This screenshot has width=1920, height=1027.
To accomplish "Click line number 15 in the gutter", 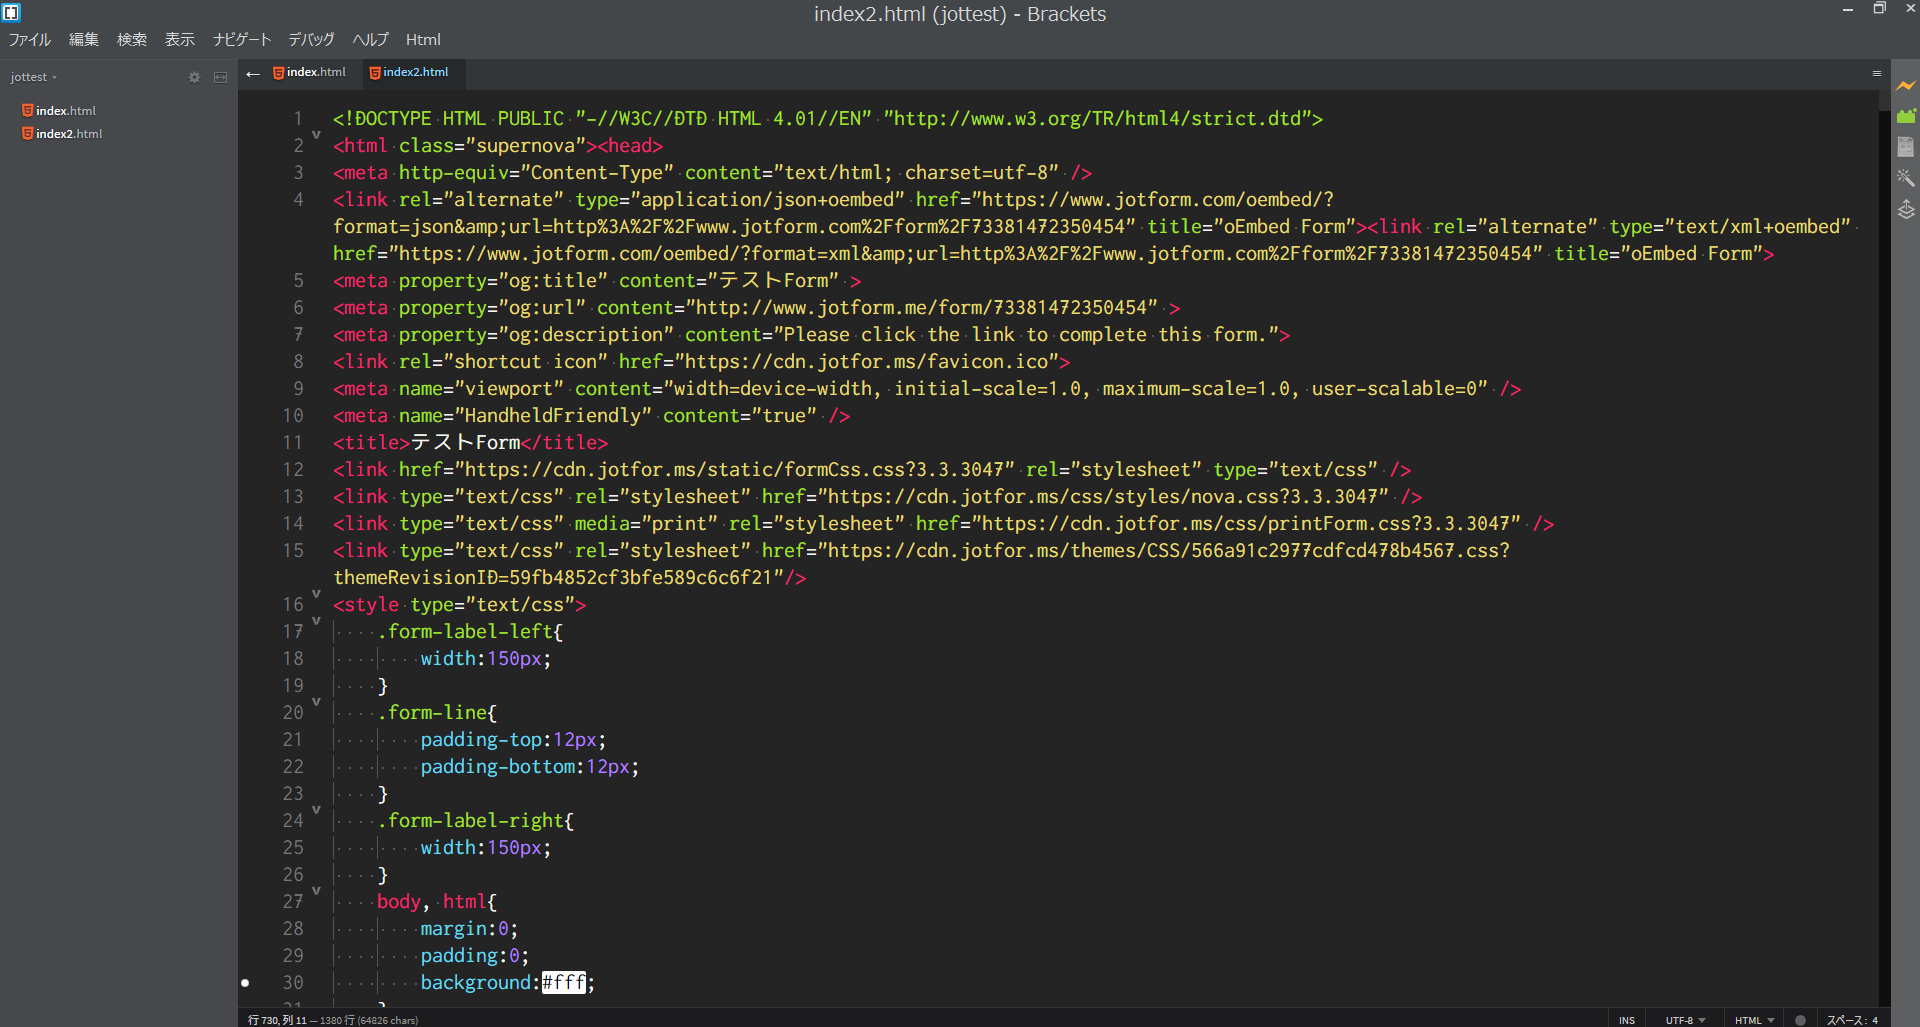I will tap(292, 551).
